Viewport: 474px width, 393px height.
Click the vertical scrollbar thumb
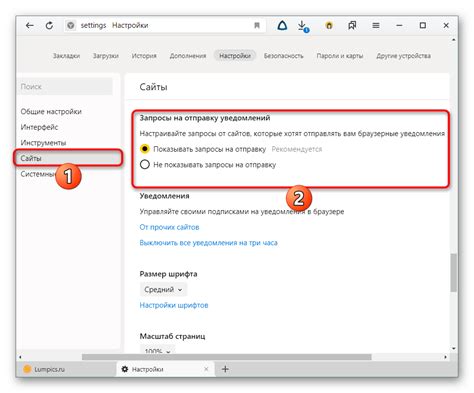(454, 273)
